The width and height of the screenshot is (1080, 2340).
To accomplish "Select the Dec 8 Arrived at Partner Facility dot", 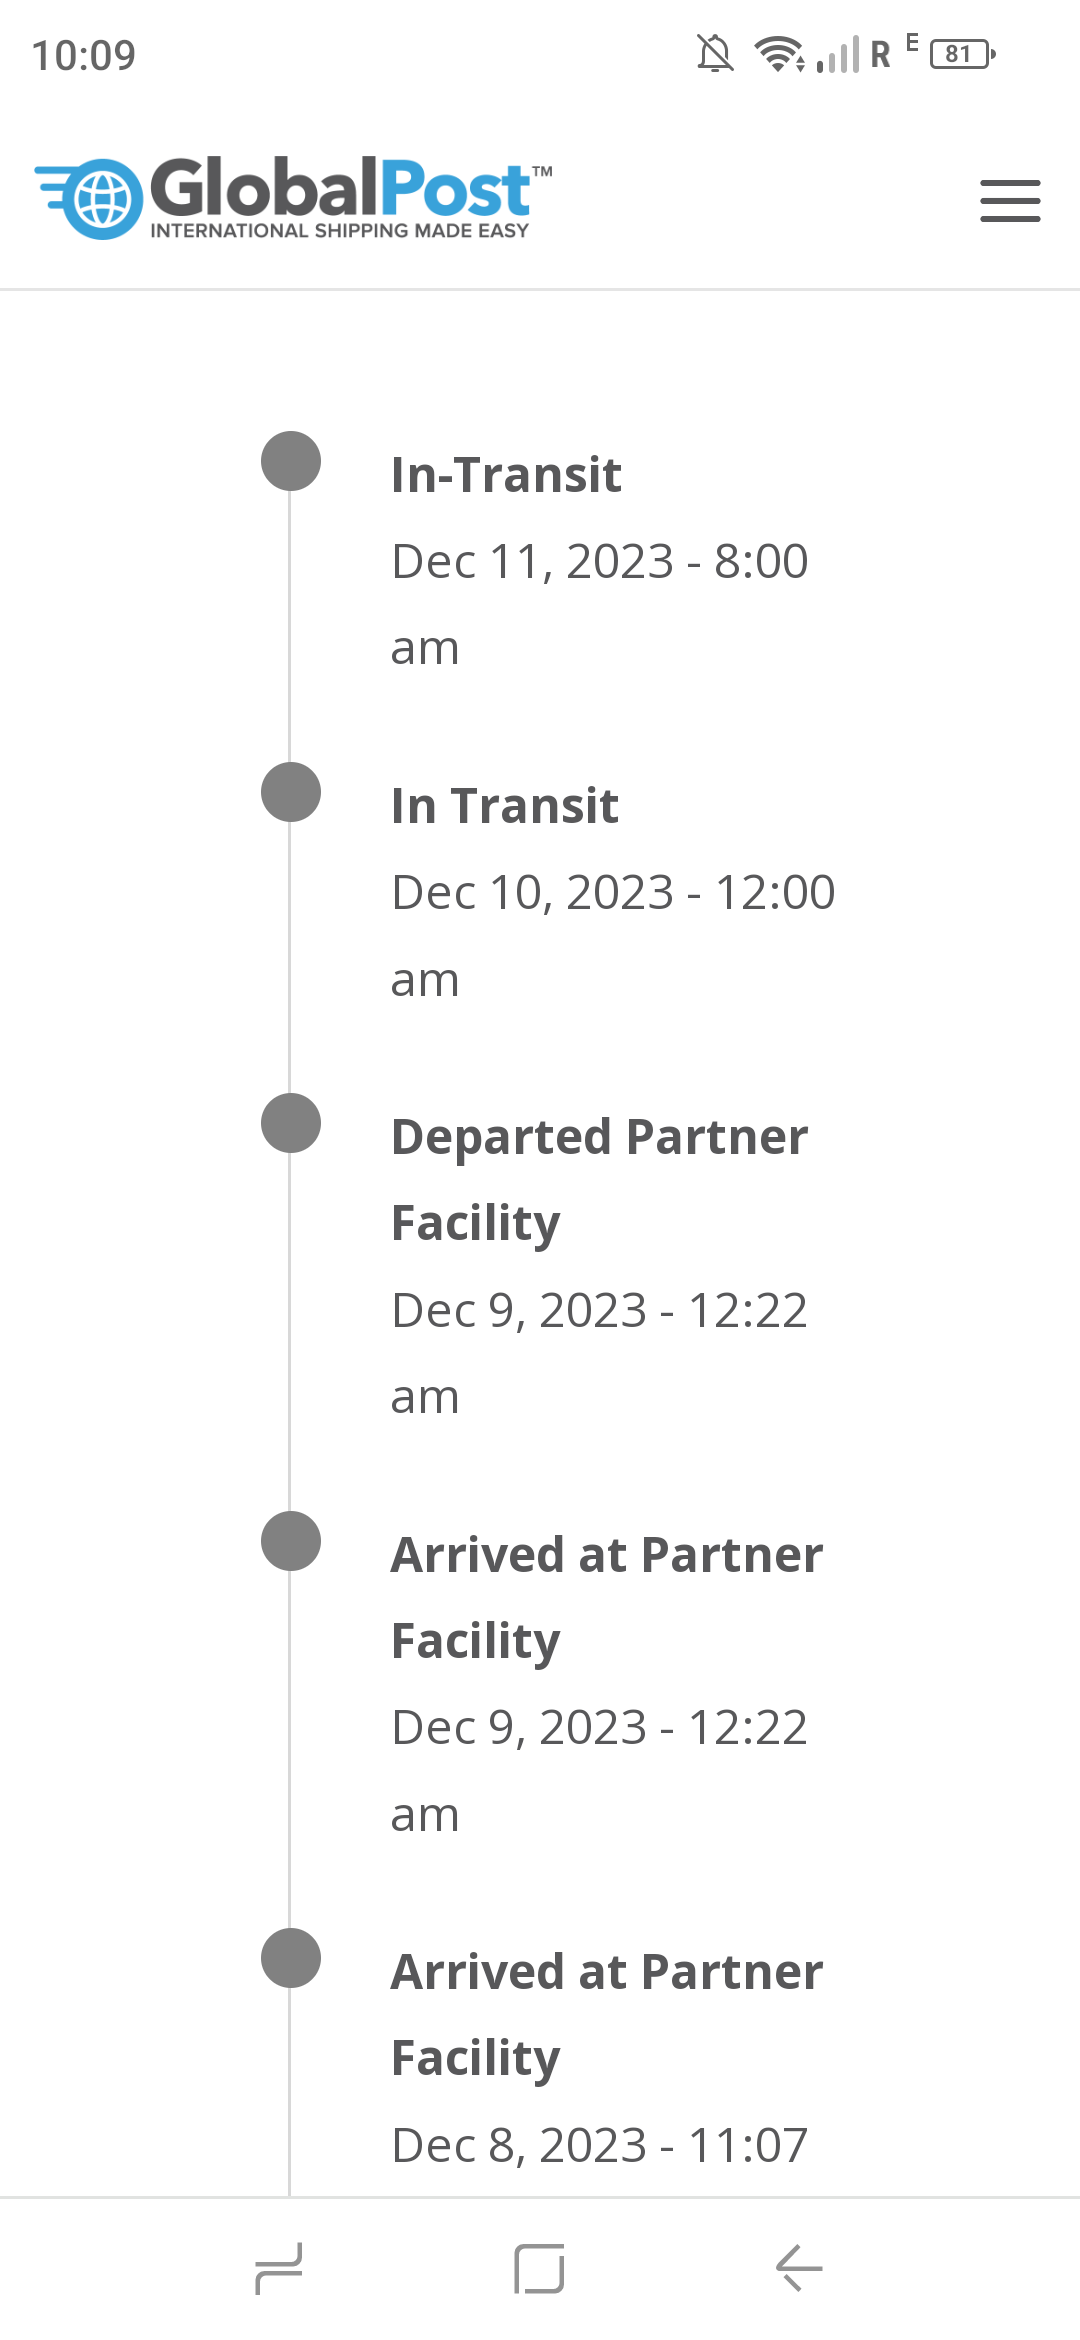I will 291,1958.
